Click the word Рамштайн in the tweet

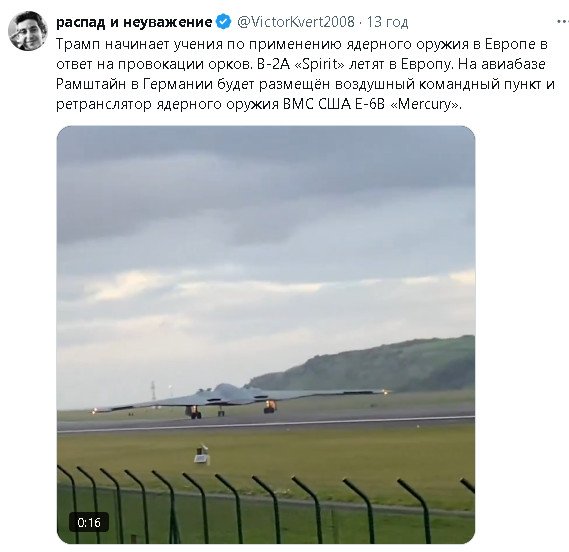pos(91,84)
